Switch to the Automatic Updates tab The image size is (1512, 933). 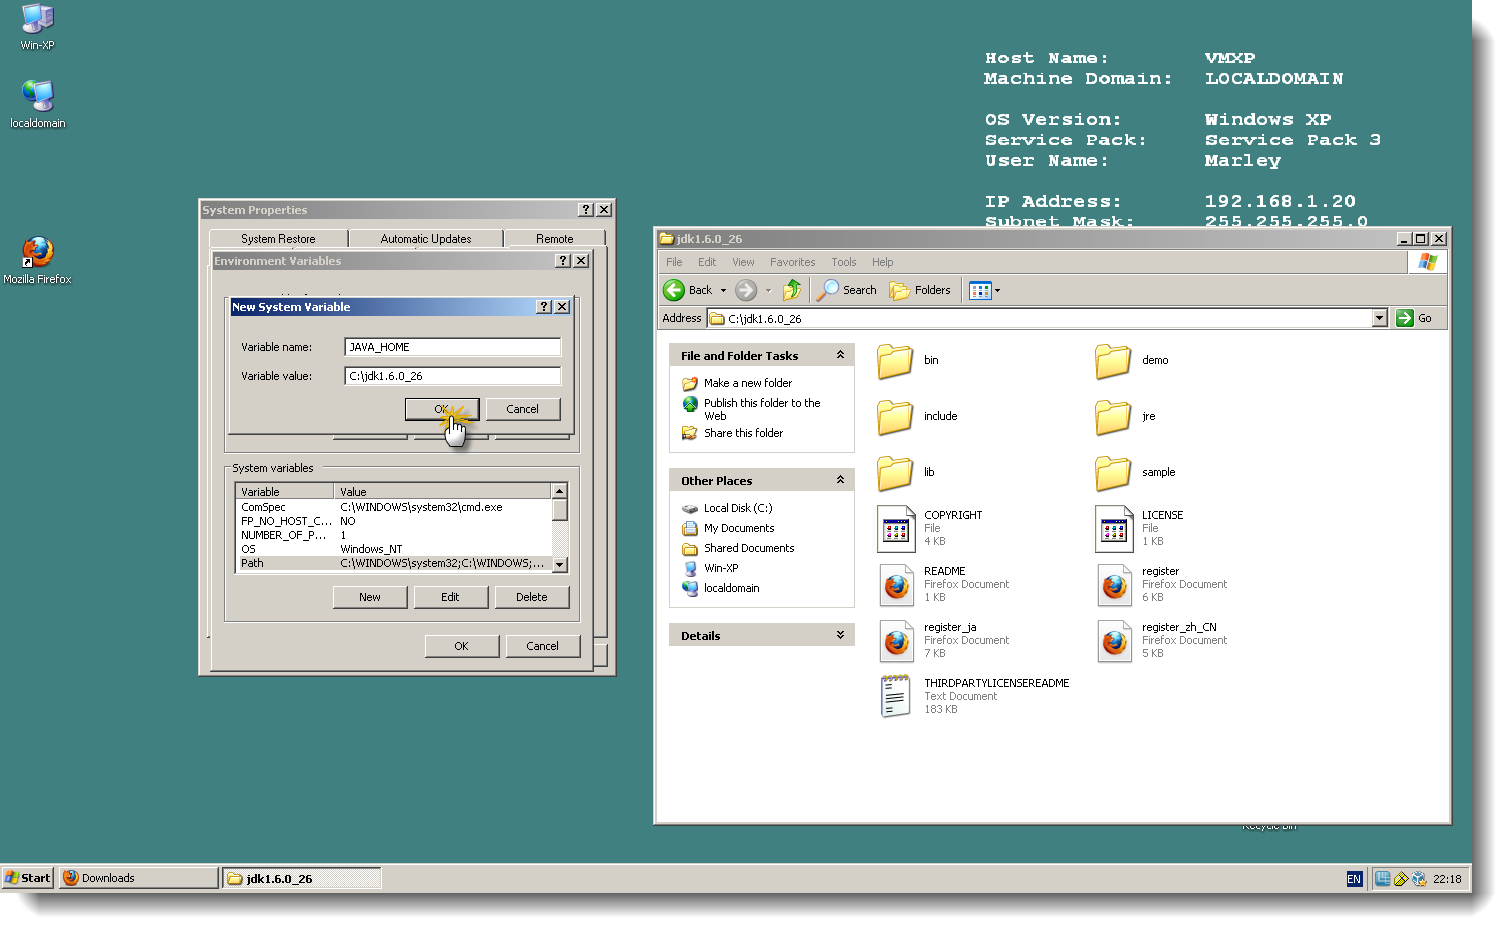point(426,238)
